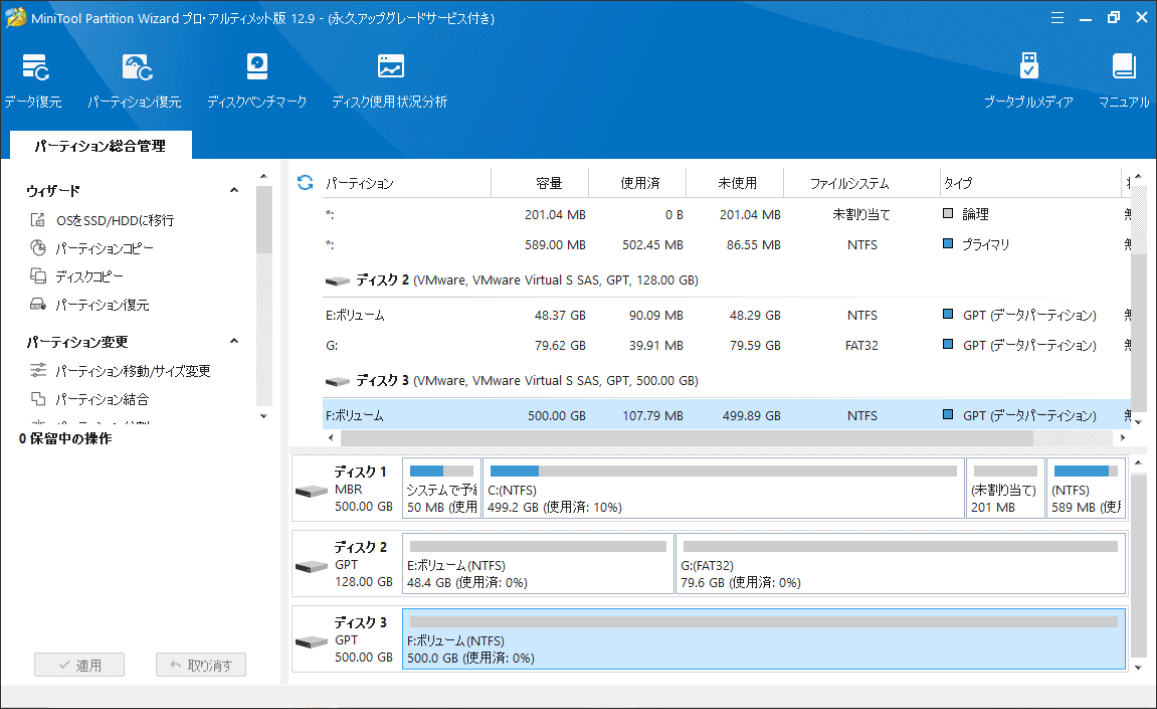Viewport: 1157px width, 709px height.
Task: Select C:(NTFS) block in disk map
Action: click(x=723, y=488)
